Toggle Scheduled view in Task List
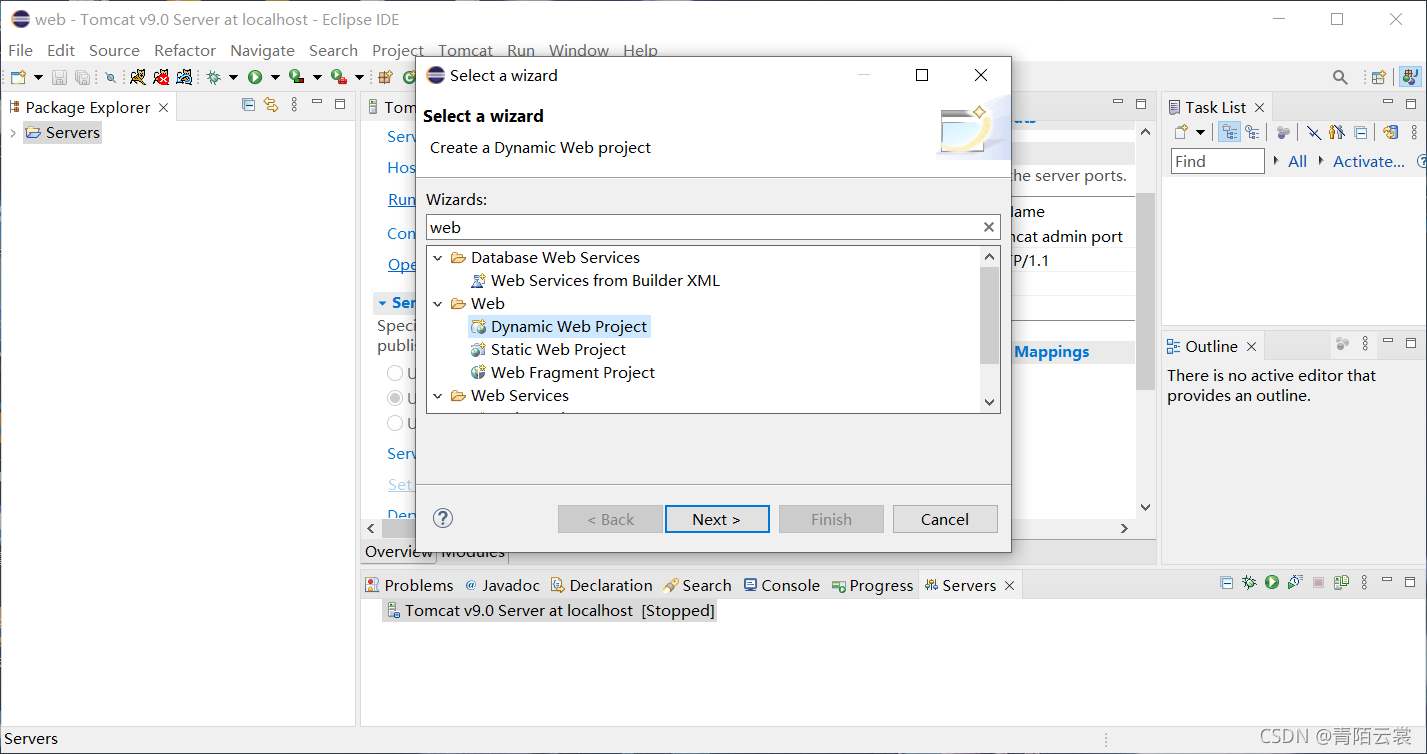The height and width of the screenshot is (754, 1427). (x=1252, y=132)
